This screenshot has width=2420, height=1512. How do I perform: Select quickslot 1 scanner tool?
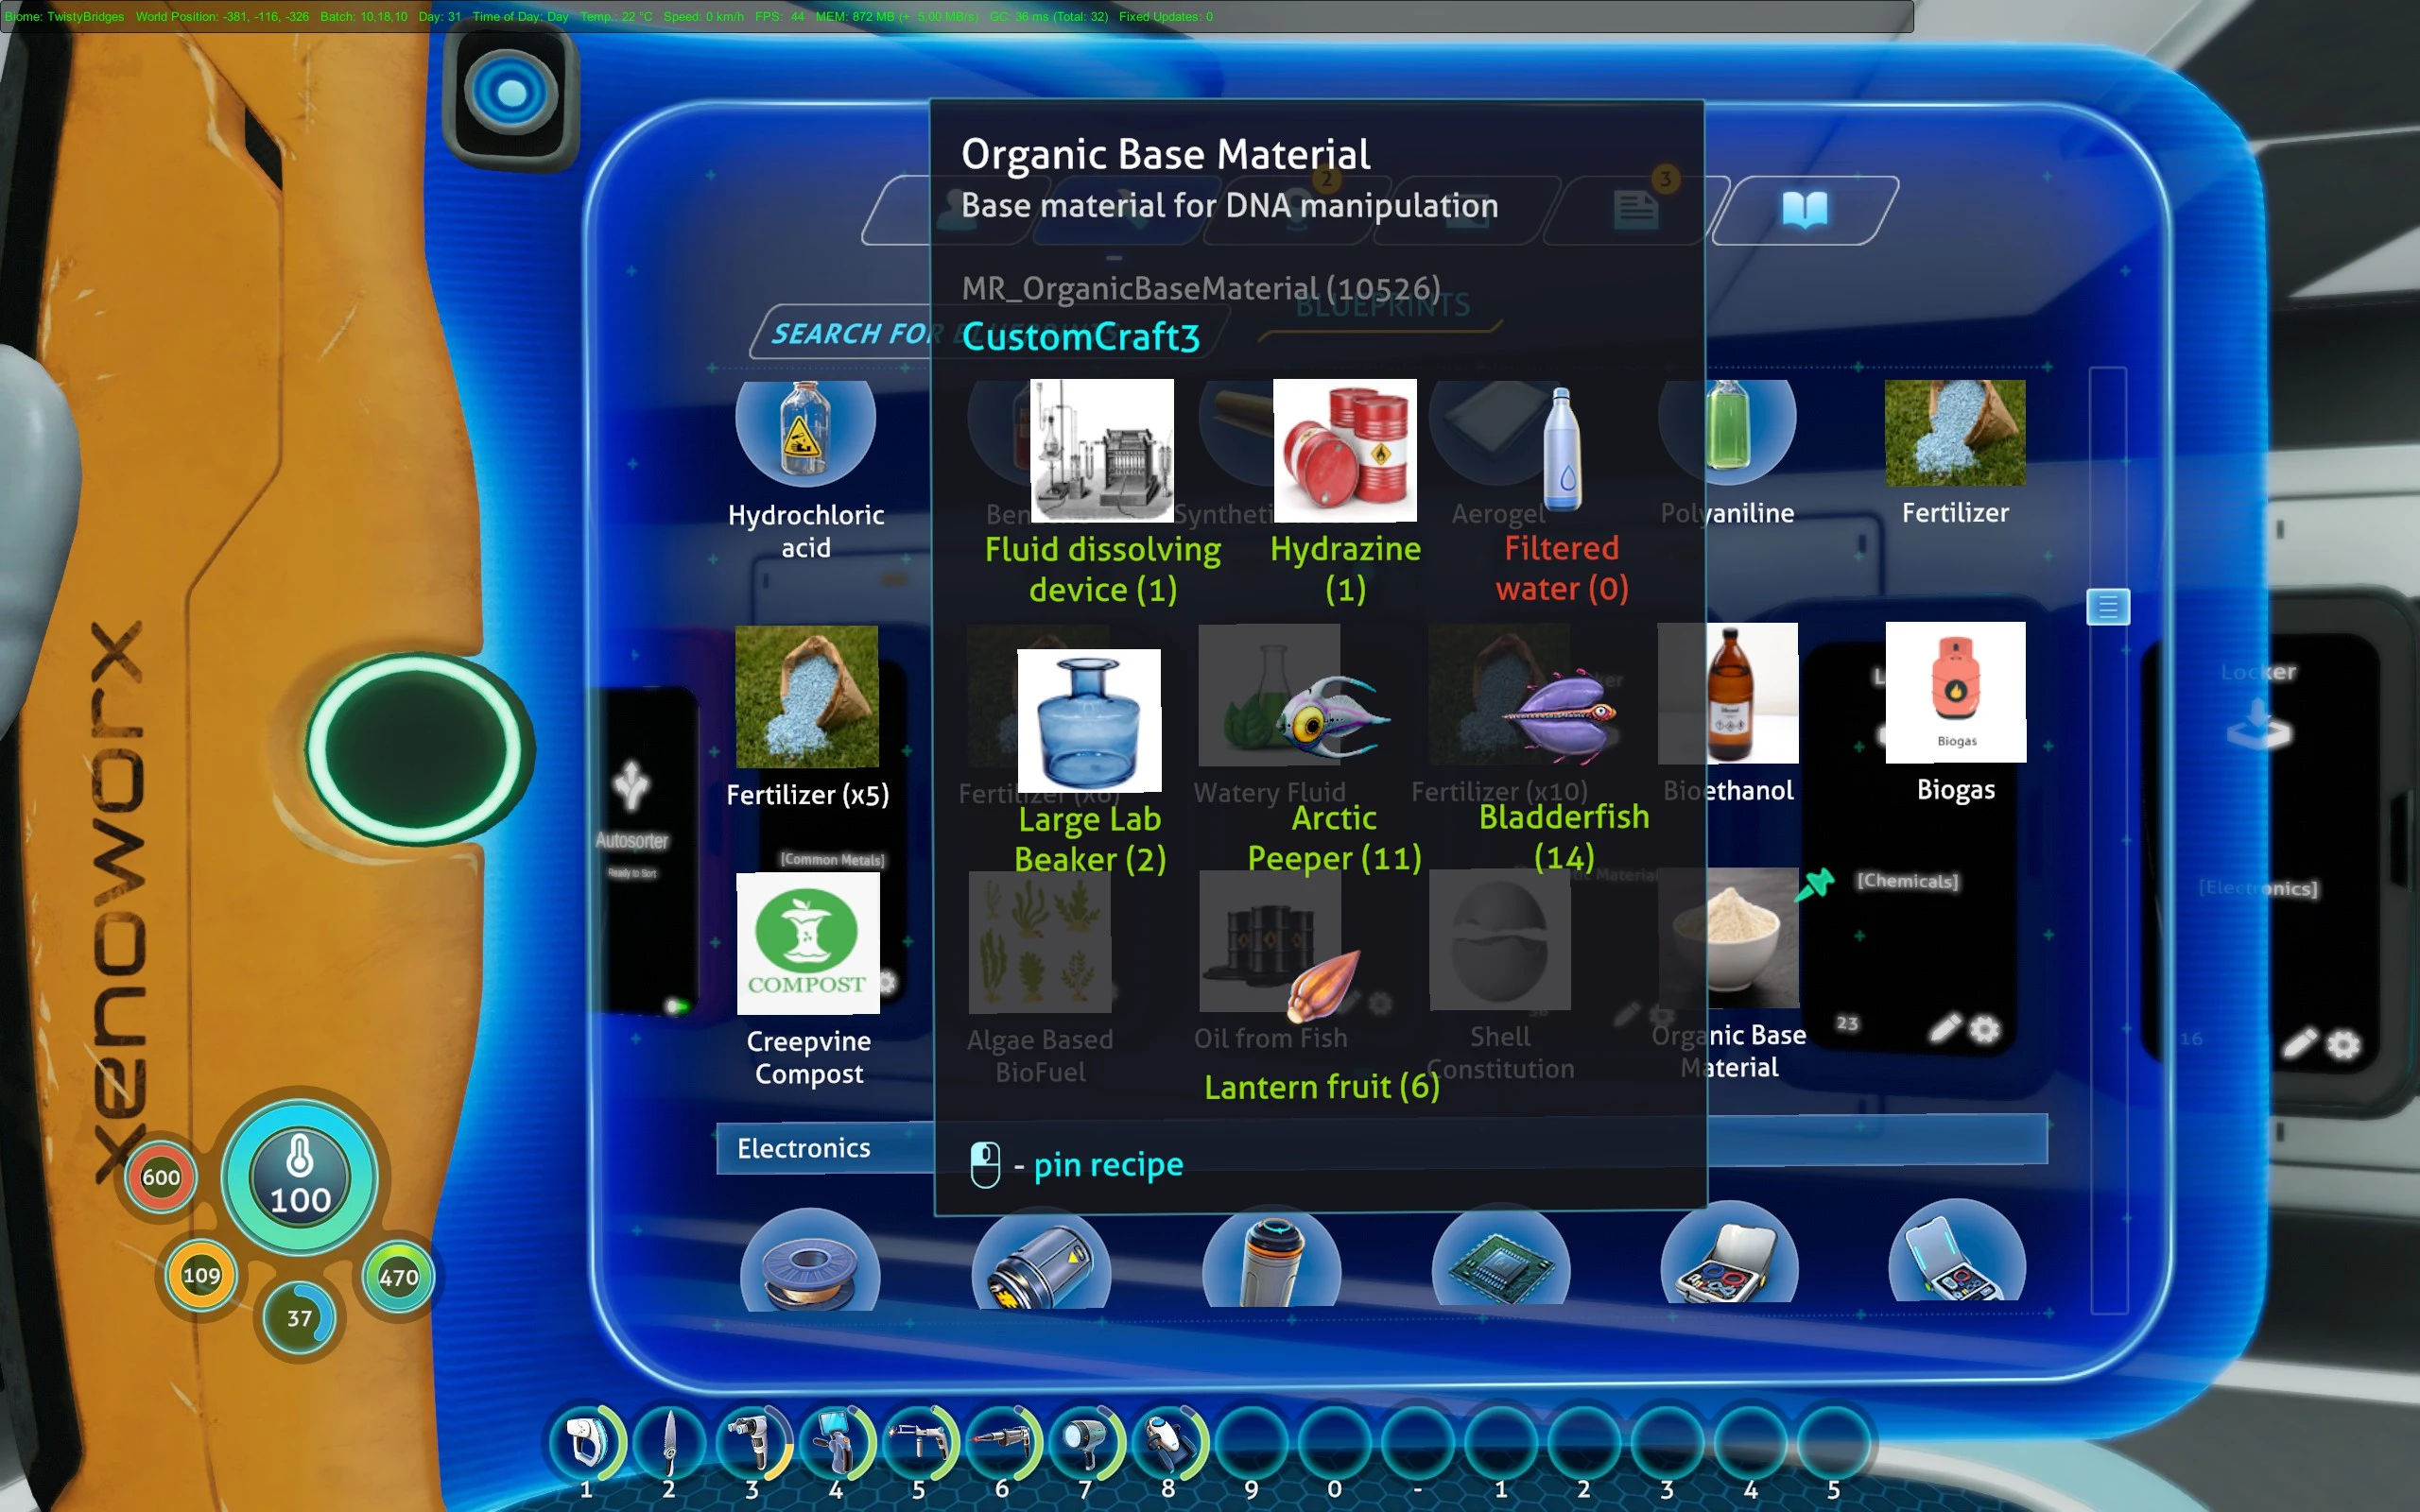click(x=587, y=1443)
